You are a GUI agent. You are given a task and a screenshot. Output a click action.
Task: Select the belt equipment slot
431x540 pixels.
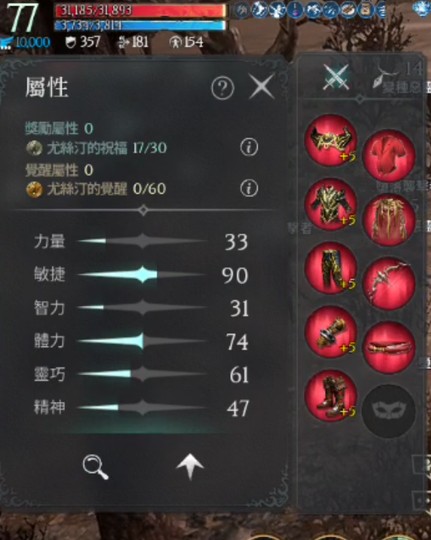(x=389, y=347)
